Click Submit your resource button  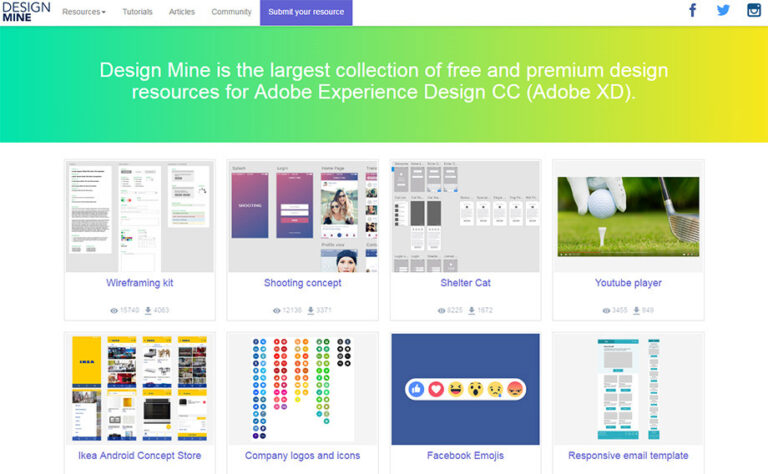coord(306,12)
